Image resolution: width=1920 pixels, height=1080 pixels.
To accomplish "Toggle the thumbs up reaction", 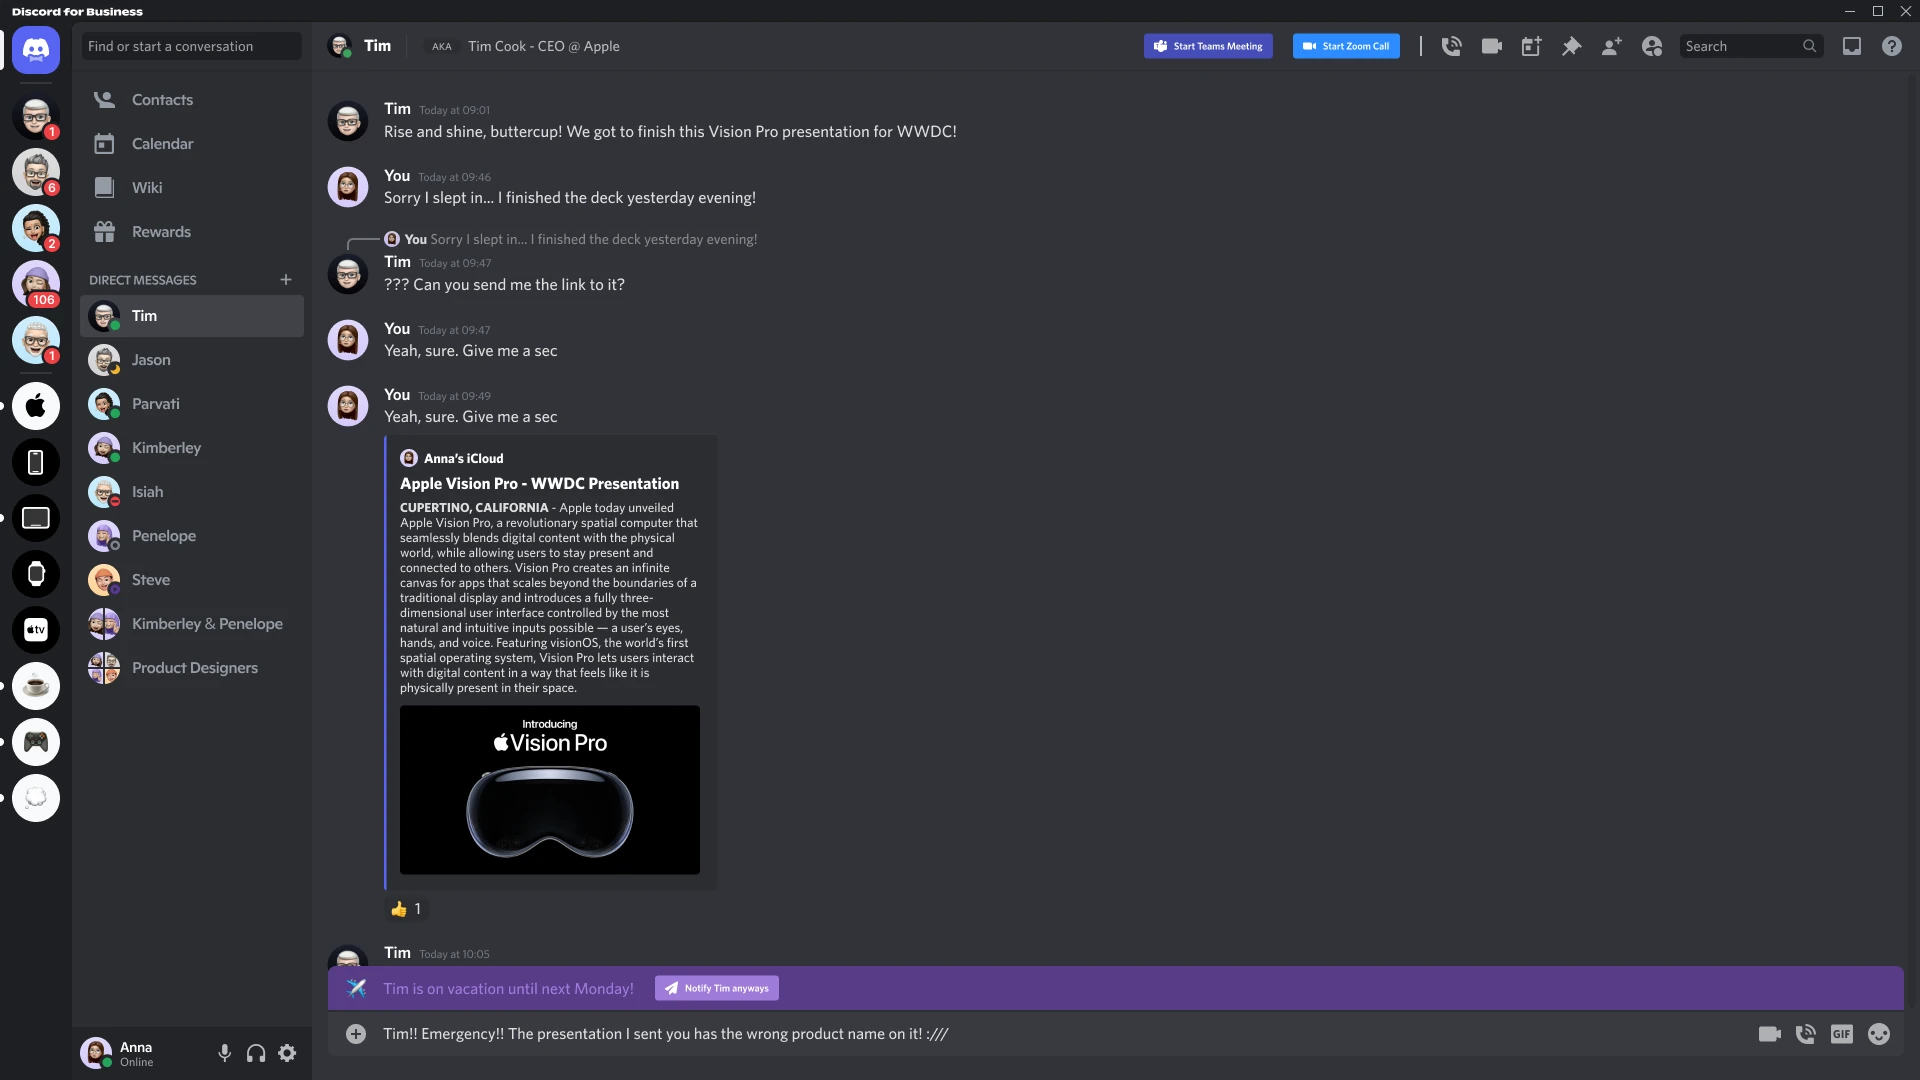I will (406, 909).
